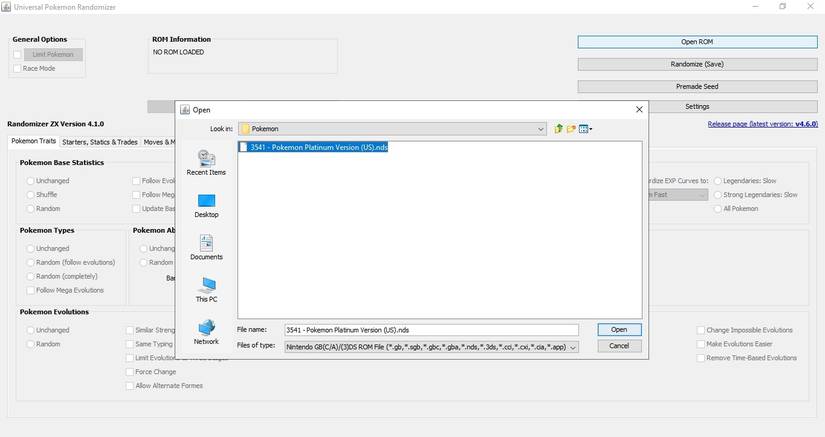Select This PC in places bar
The width and height of the screenshot is (825, 437).
pyautogui.click(x=206, y=290)
